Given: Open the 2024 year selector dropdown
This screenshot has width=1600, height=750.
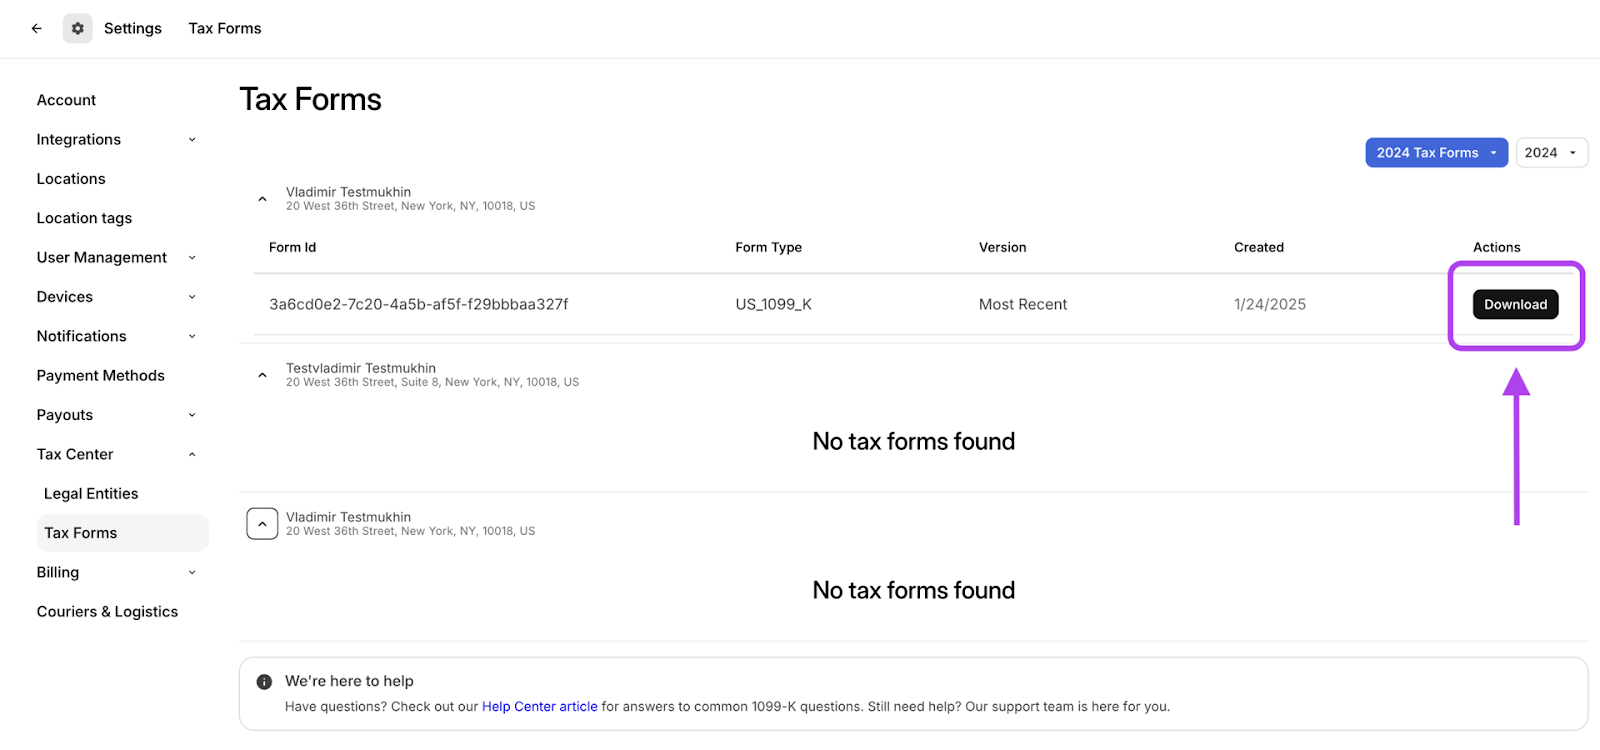Looking at the screenshot, I should (1551, 153).
